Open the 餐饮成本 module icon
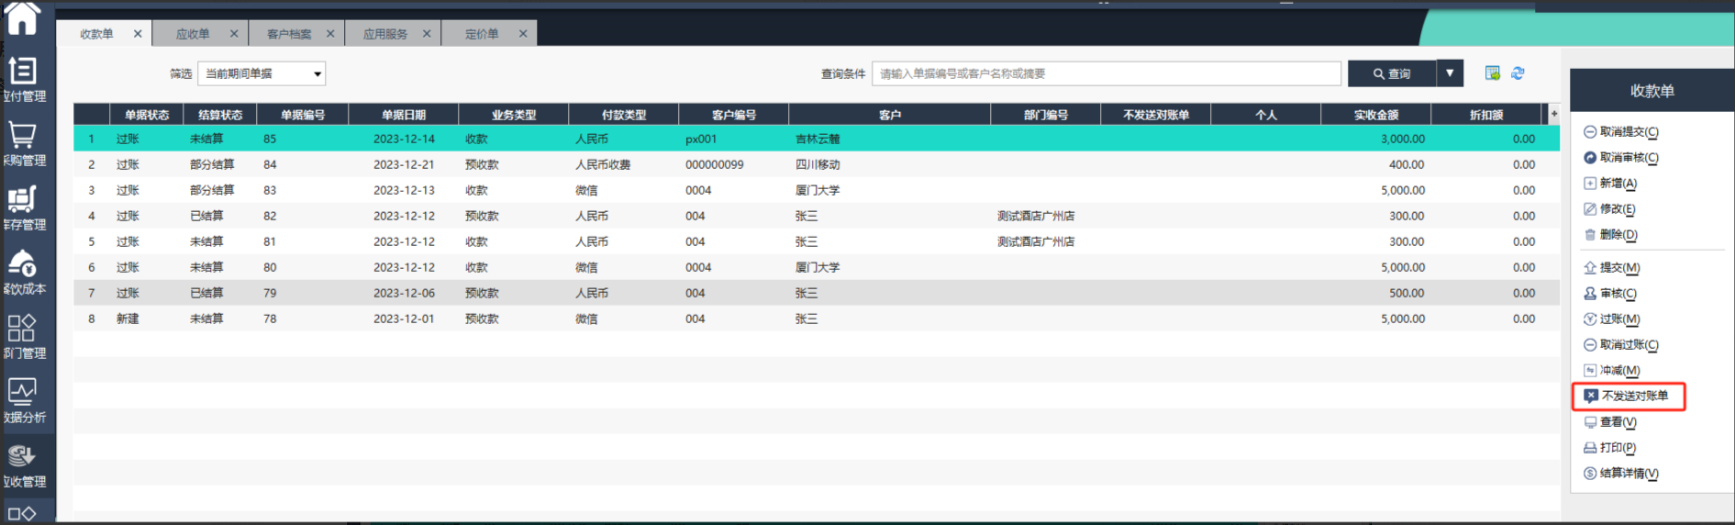1735x525 pixels. coord(22,265)
